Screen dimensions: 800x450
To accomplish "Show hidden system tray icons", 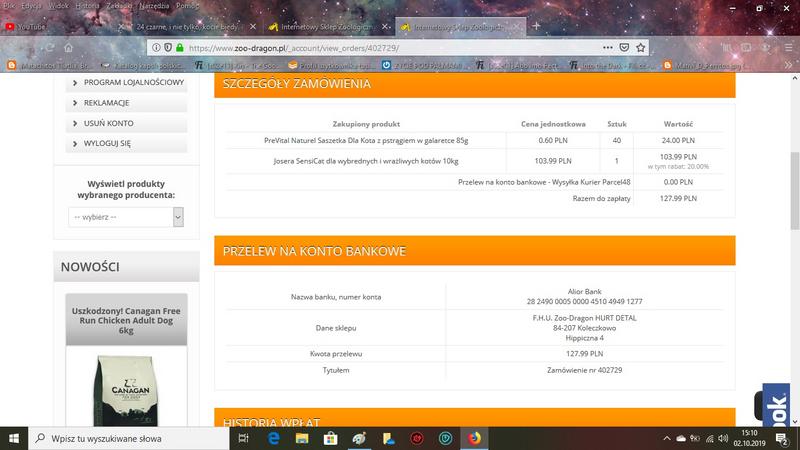I will point(667,438).
